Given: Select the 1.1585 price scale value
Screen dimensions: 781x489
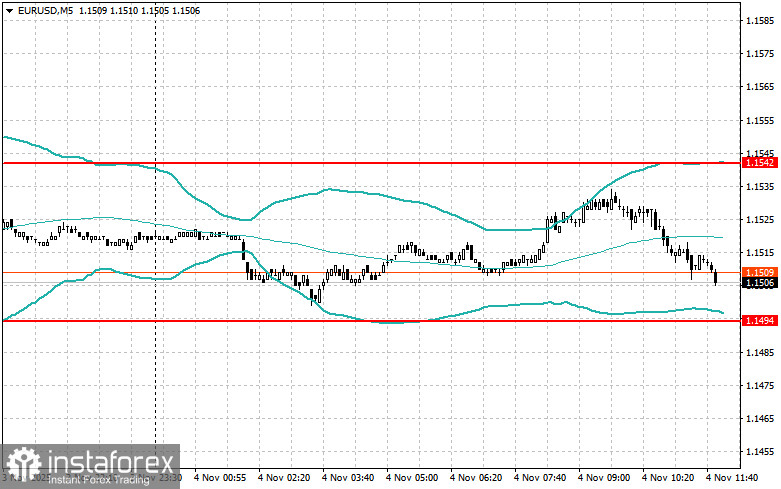Looking at the screenshot, I should (x=760, y=21).
